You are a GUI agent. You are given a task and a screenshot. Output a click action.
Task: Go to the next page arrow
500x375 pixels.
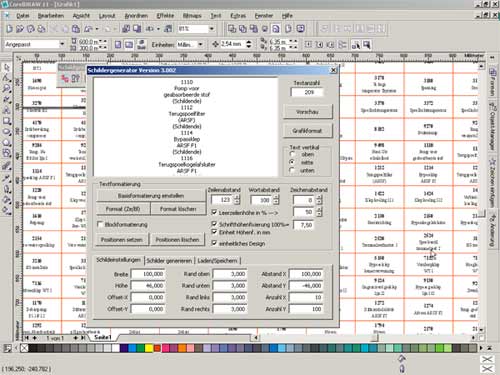click(76, 338)
